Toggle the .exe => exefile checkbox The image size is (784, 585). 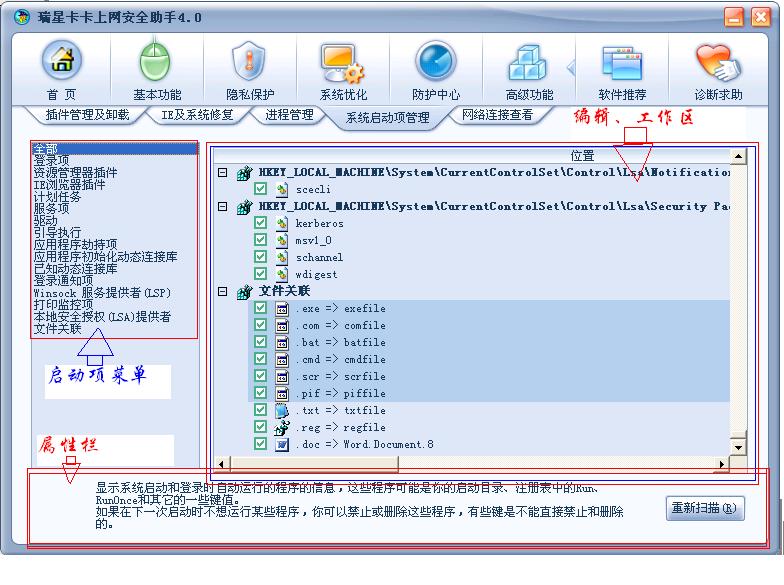click(x=260, y=308)
